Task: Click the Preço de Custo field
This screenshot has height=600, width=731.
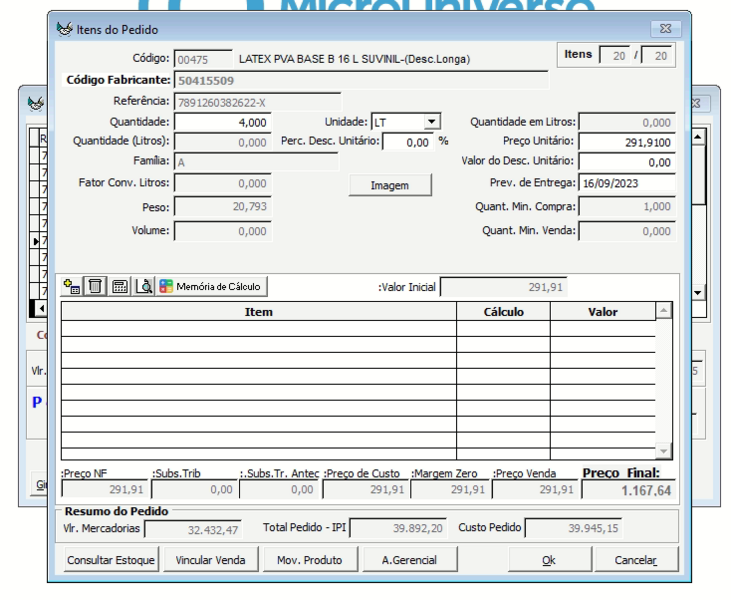Action: (x=365, y=490)
